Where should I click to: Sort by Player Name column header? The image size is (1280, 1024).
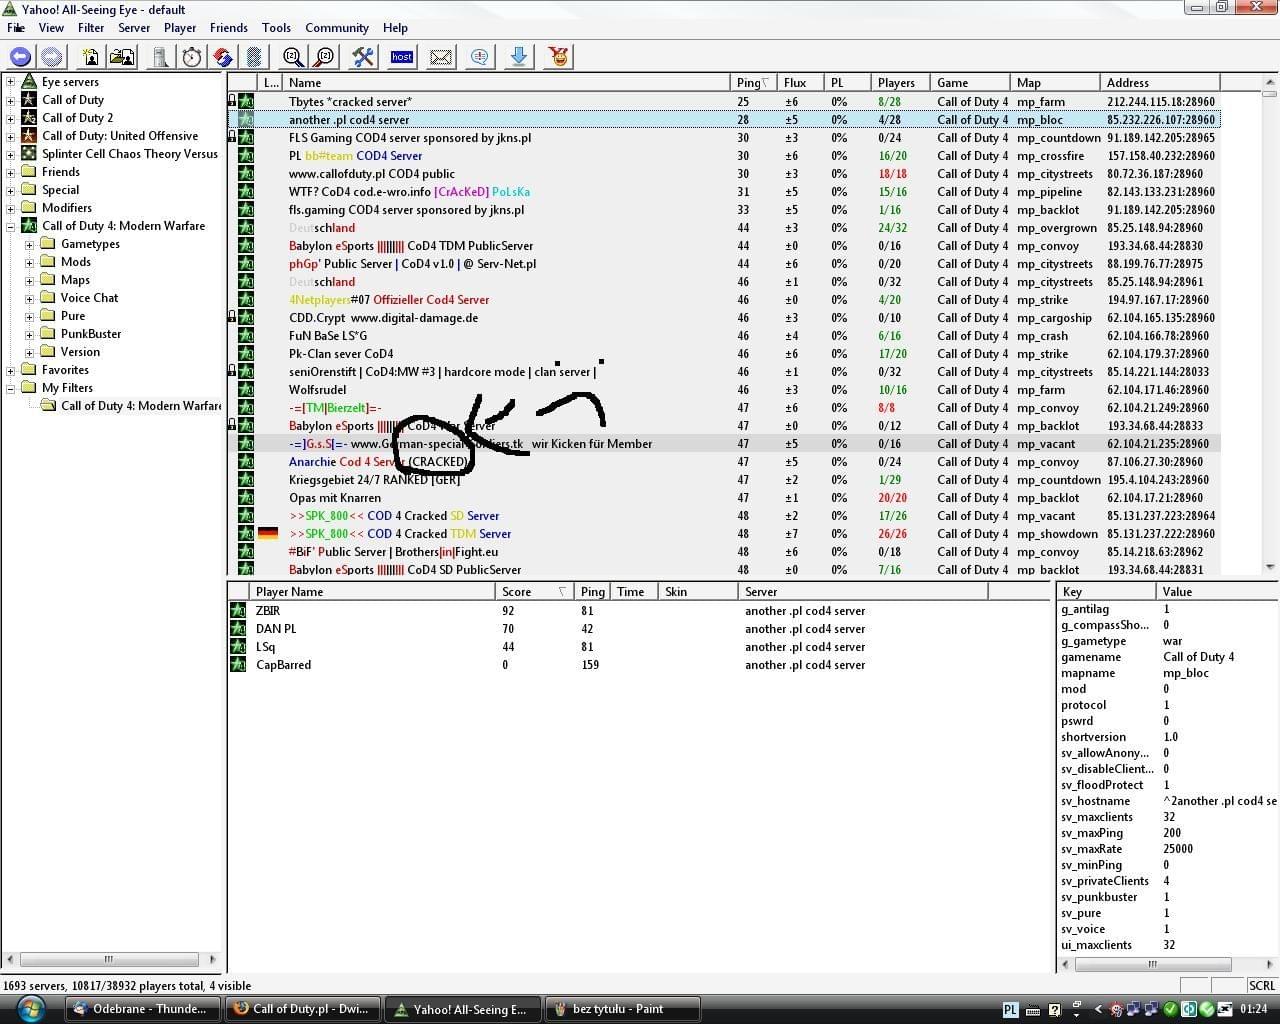[371, 592]
